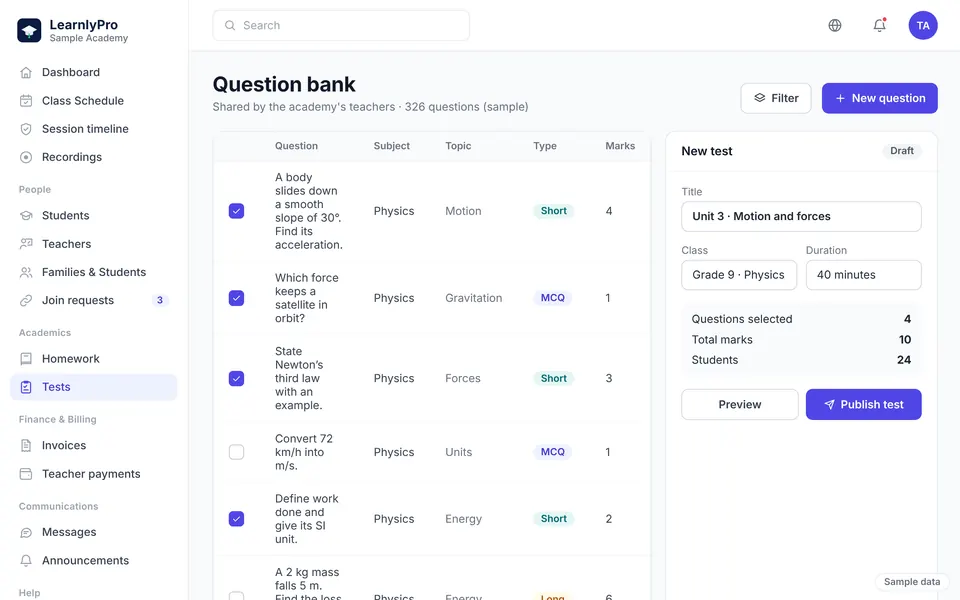Click the Search input field
This screenshot has width=960, height=600.
[341, 25]
